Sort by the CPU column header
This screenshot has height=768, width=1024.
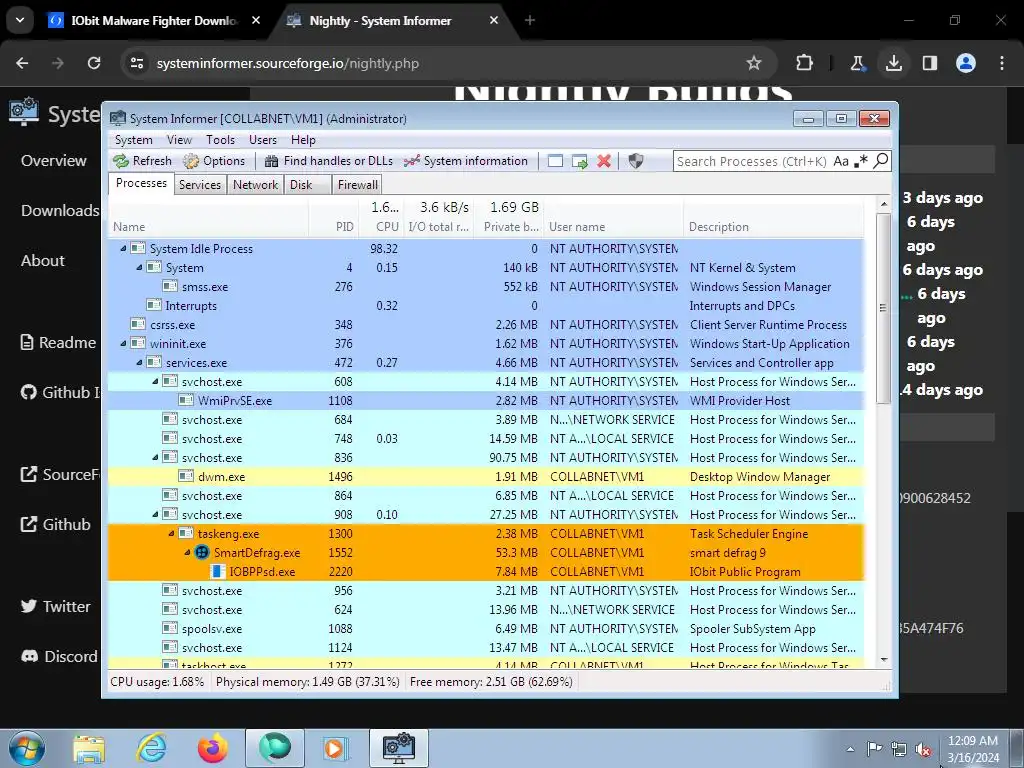point(381,217)
